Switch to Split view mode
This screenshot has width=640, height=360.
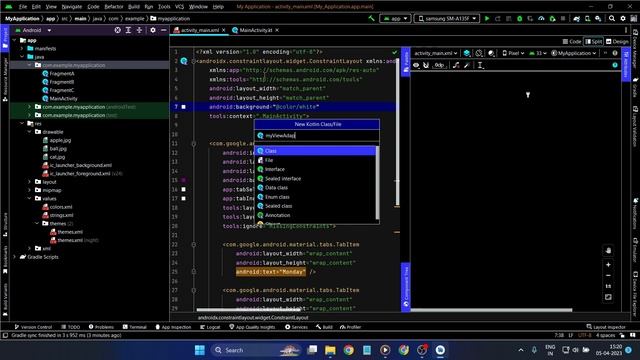[x=594, y=42]
